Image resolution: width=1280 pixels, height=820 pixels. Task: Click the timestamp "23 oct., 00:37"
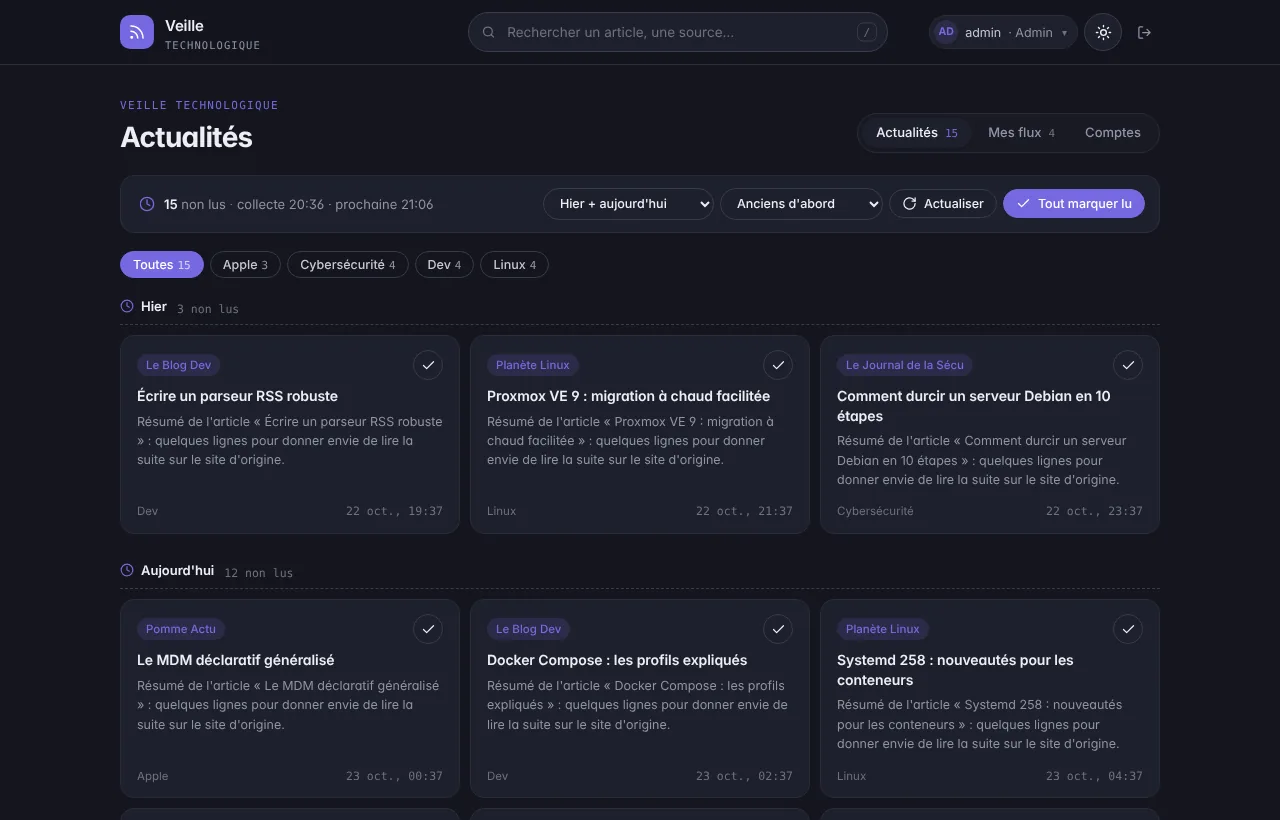pos(394,776)
